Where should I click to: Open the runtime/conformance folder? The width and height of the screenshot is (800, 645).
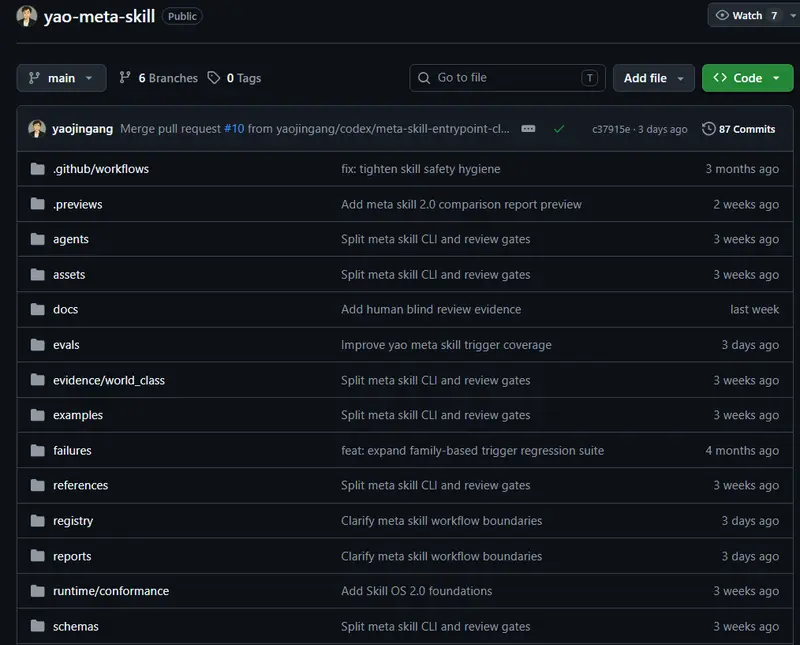111,591
